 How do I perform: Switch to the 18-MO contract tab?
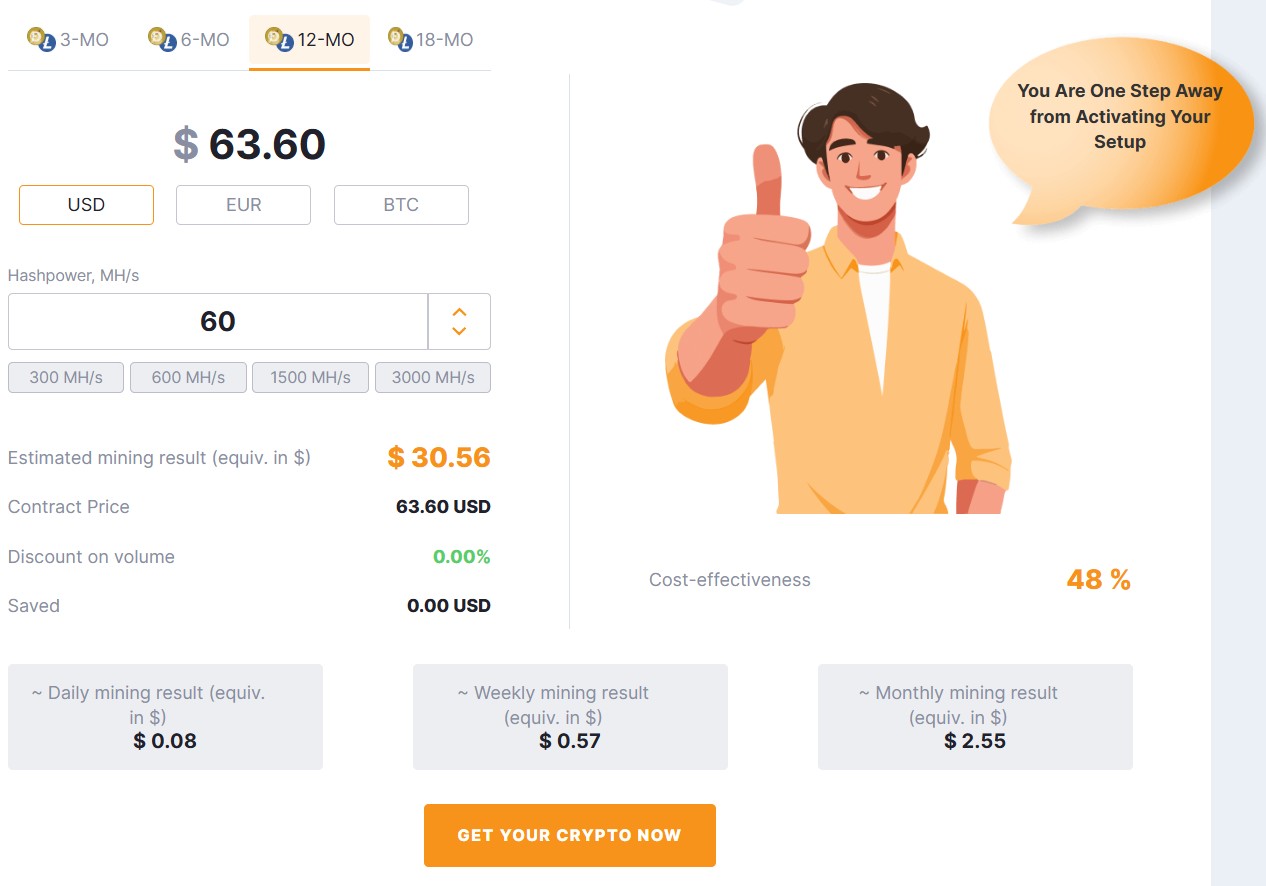[x=431, y=41]
